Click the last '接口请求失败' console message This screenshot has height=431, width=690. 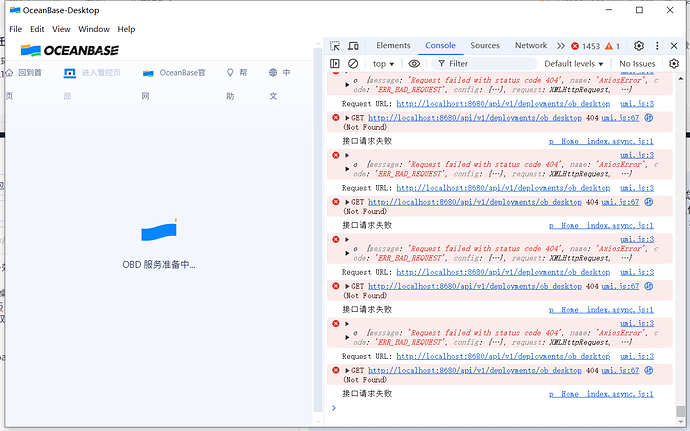[367, 394]
